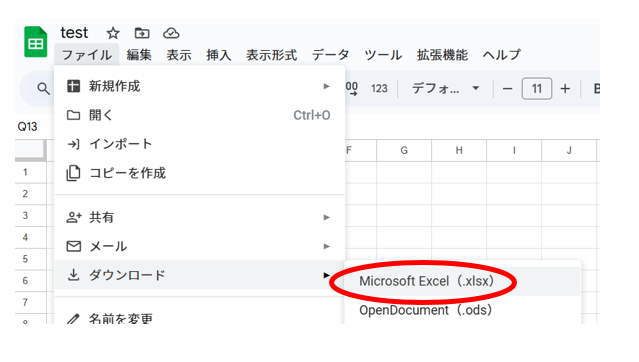This screenshot has width=639, height=362.
Task: Choose インポート from the file menu
Action: 200,144
